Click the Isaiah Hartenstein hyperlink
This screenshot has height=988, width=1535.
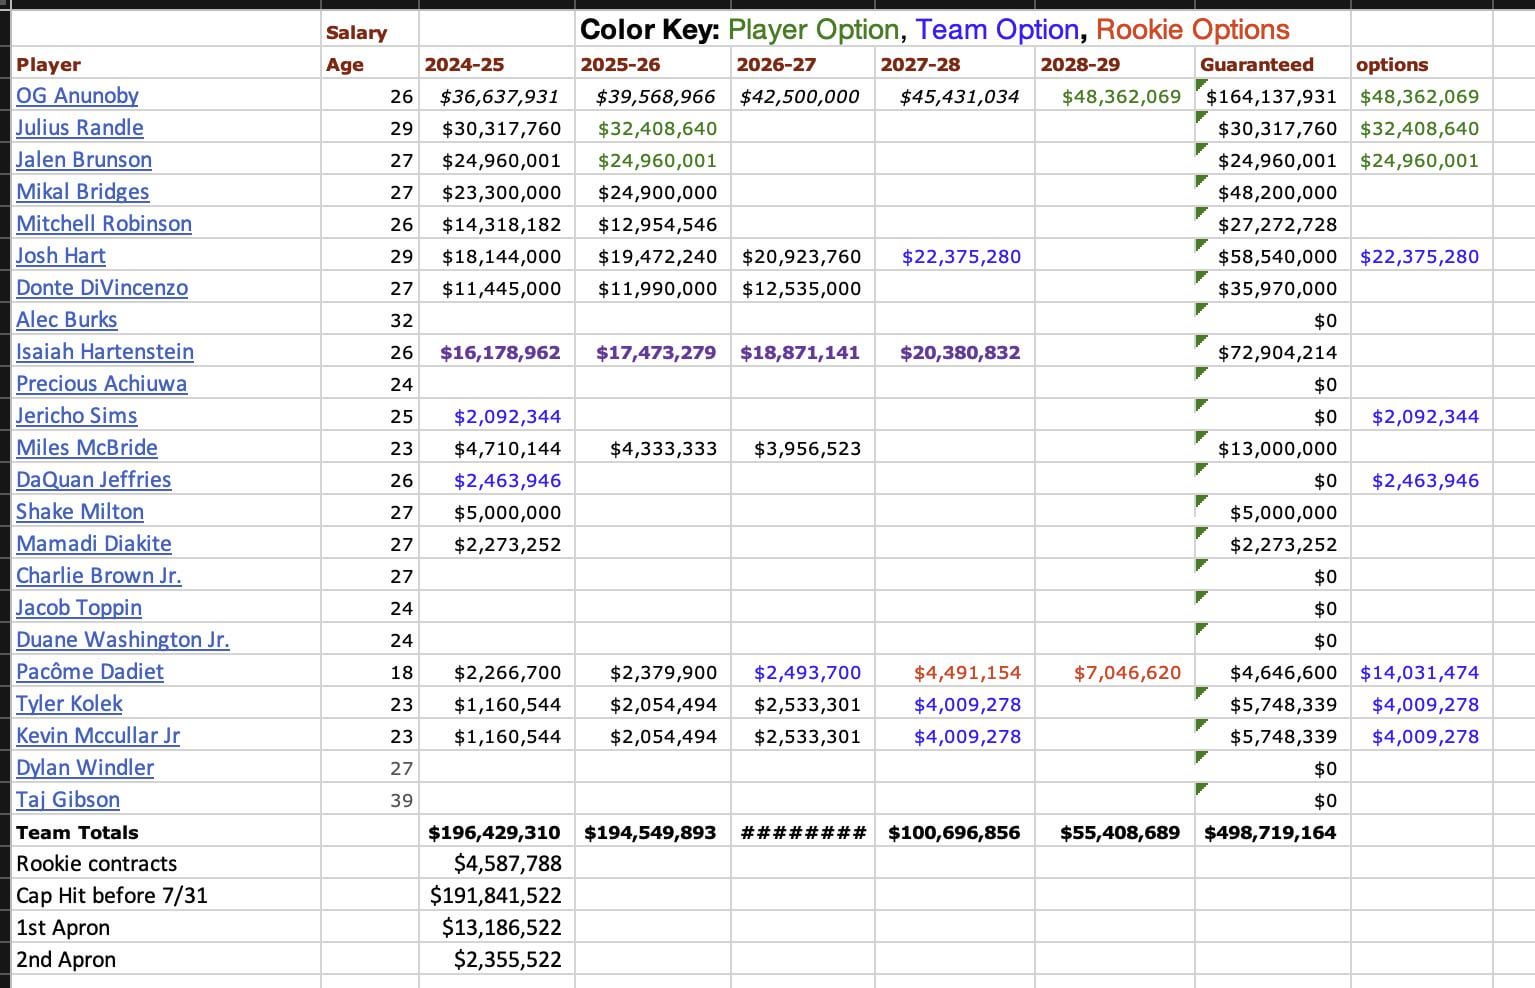pos(105,352)
